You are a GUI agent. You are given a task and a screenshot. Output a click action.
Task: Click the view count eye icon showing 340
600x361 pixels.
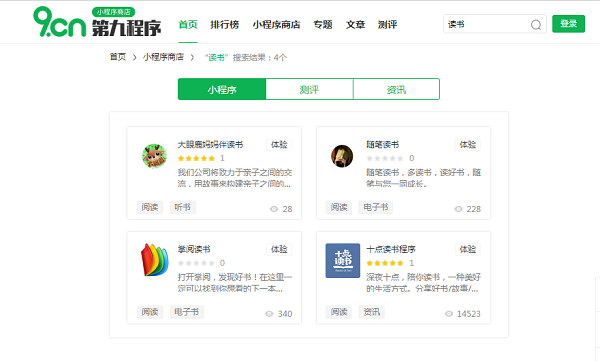point(269,314)
